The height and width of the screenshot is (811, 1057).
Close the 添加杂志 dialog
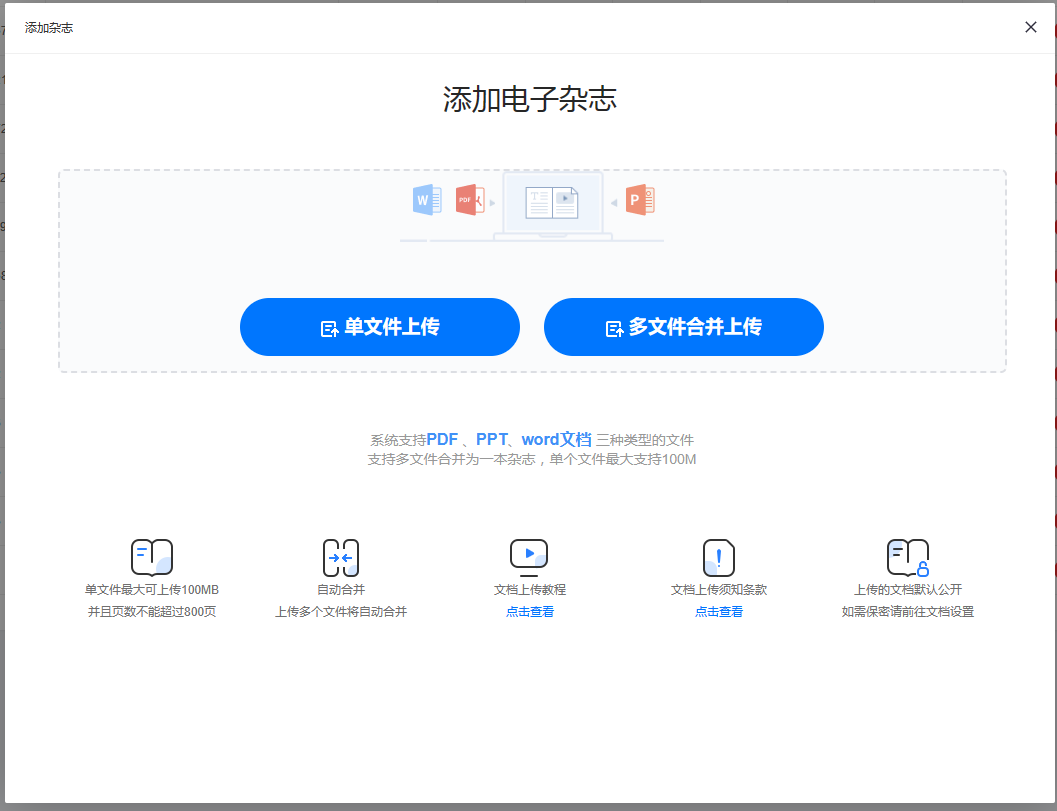(x=1031, y=27)
